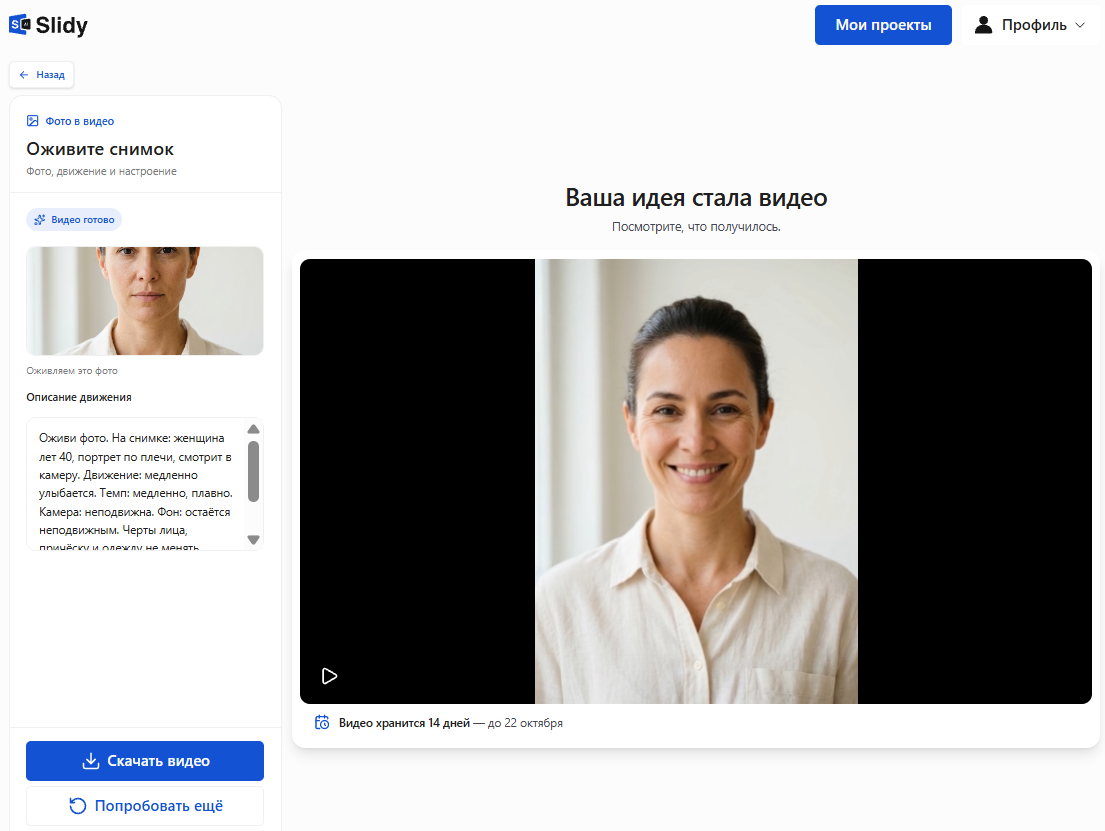Click the scrollbar thumb in description box

(254, 472)
